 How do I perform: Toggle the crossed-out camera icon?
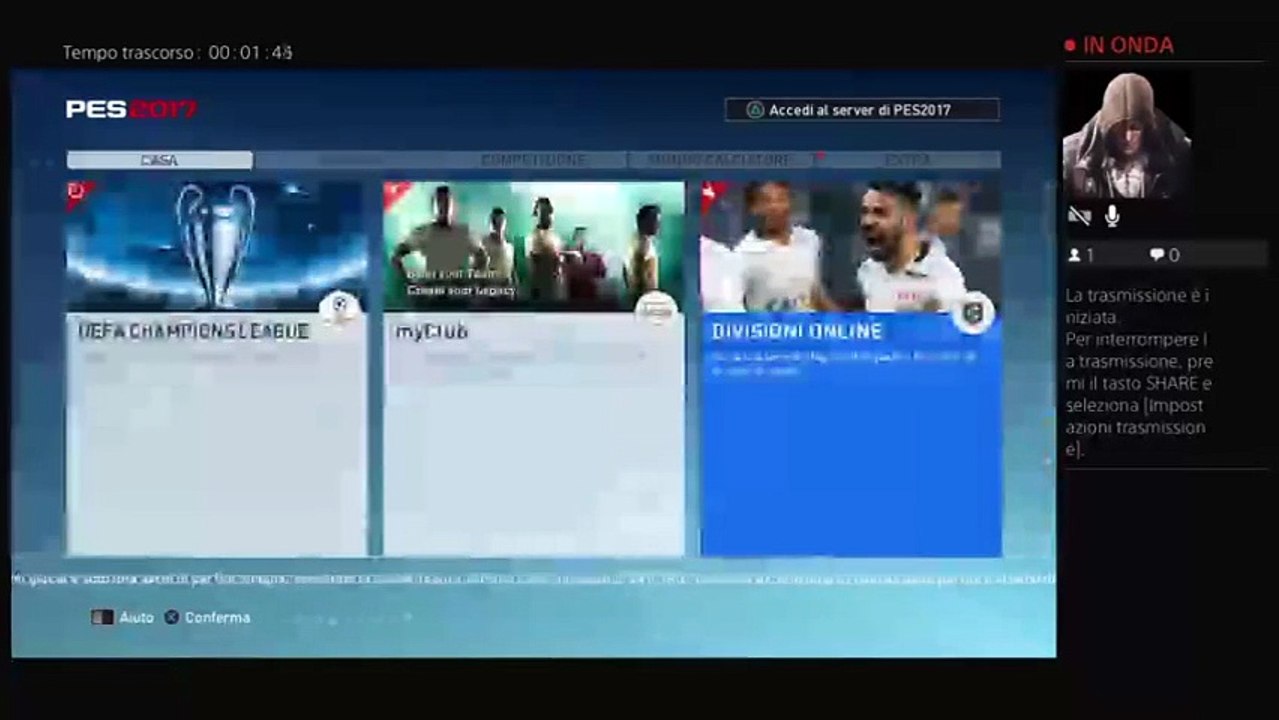(1079, 216)
